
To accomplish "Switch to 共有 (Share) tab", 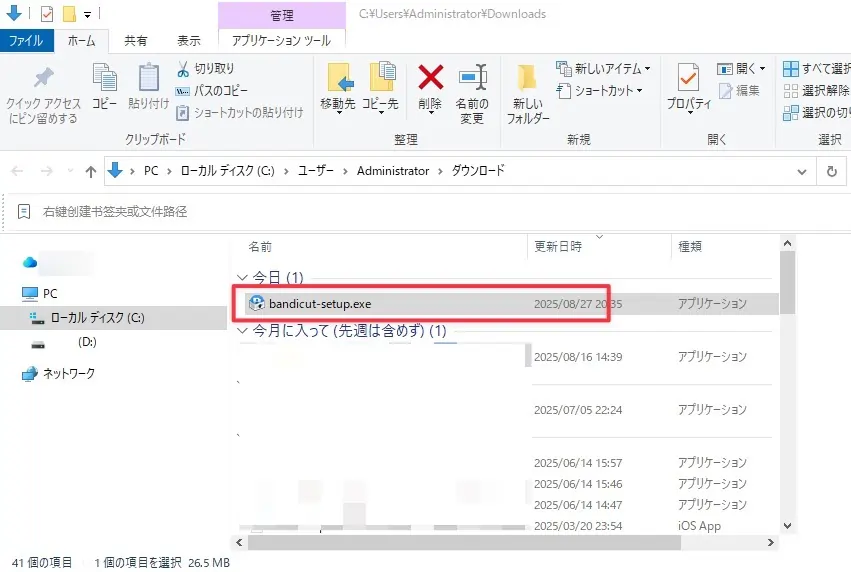I will [136, 41].
